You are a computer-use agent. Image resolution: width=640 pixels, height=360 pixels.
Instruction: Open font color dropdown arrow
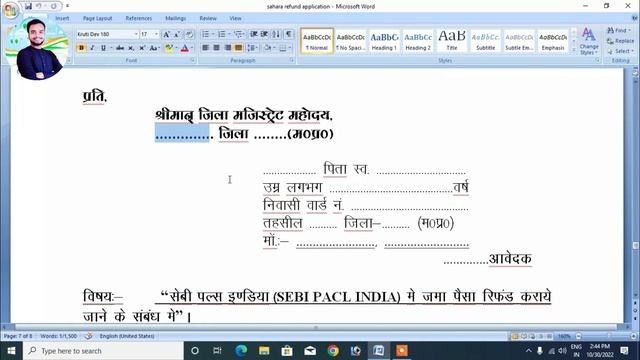pos(192,48)
